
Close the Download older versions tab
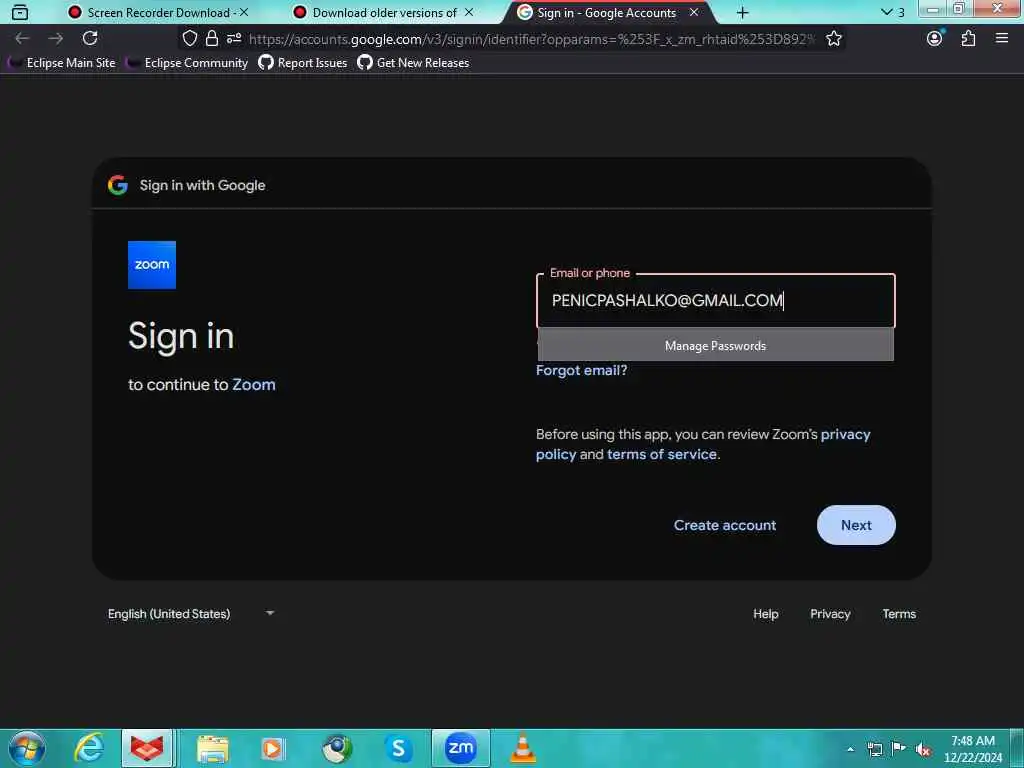469,12
